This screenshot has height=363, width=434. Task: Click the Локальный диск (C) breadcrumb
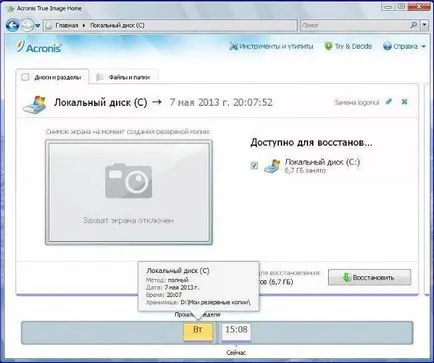[117, 25]
